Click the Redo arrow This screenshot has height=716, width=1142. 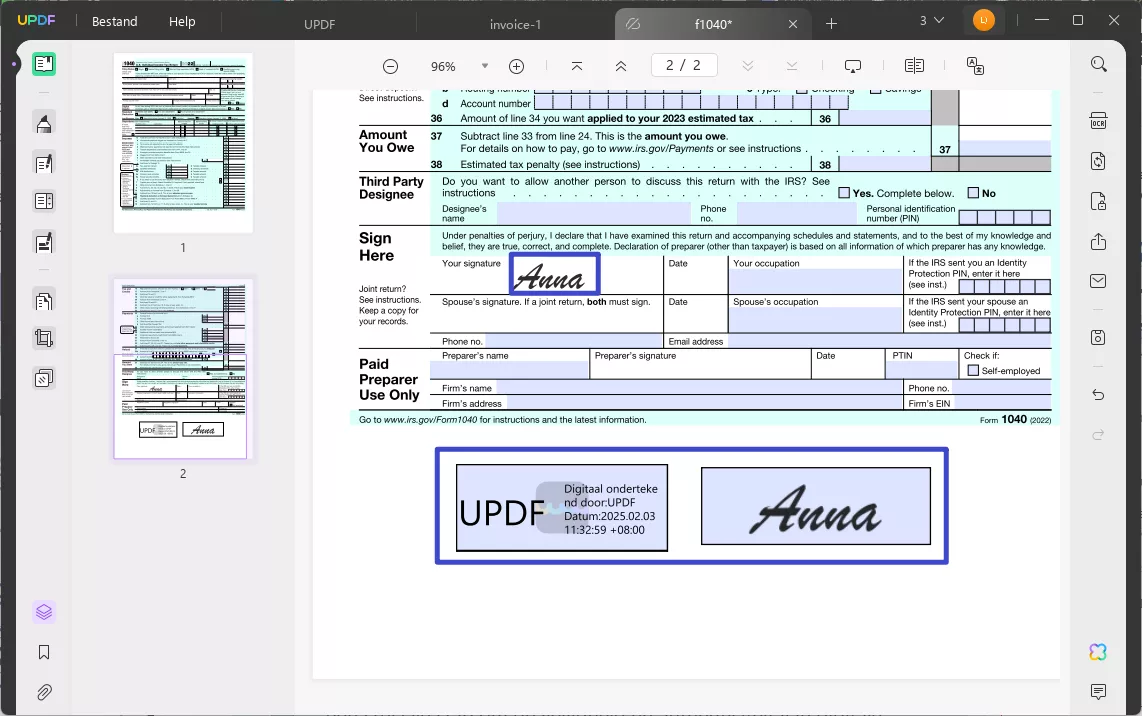tap(1098, 435)
